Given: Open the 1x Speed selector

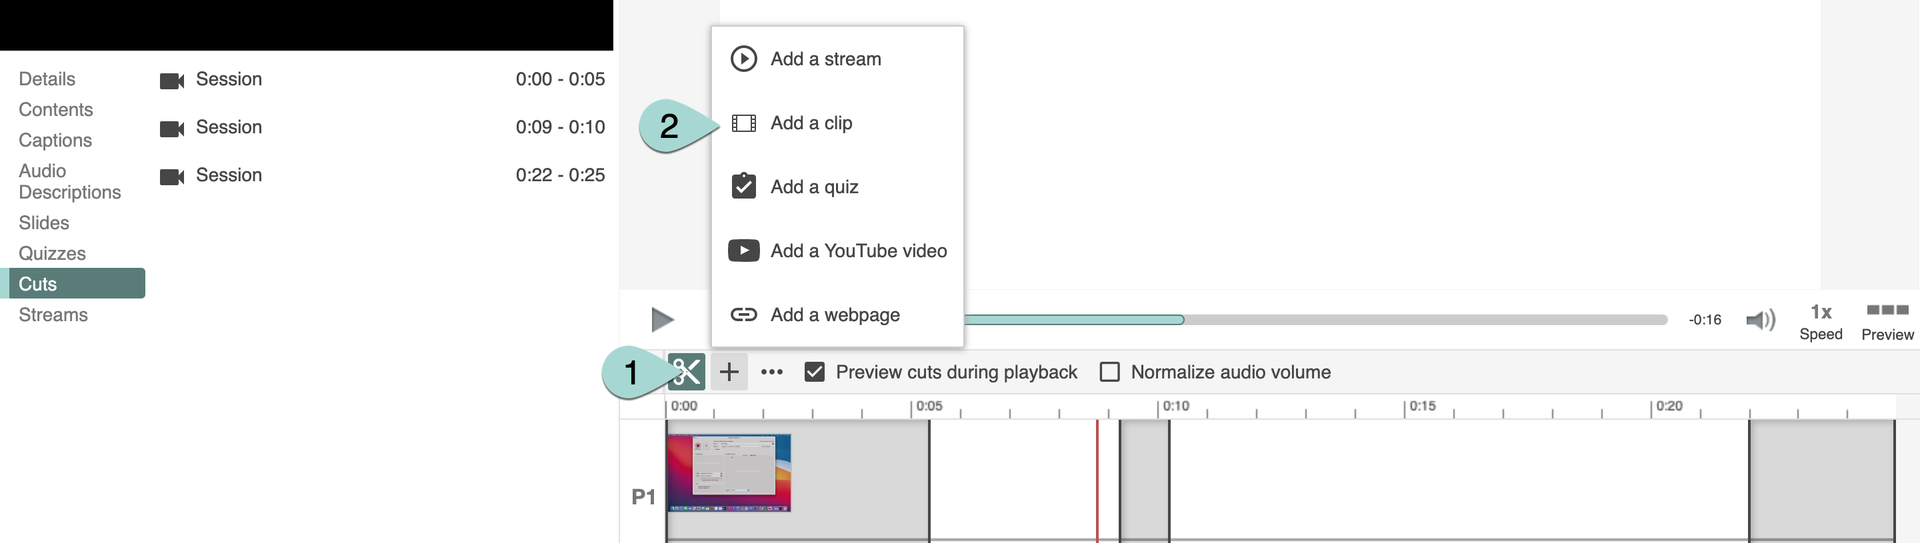Looking at the screenshot, I should (x=1820, y=322).
